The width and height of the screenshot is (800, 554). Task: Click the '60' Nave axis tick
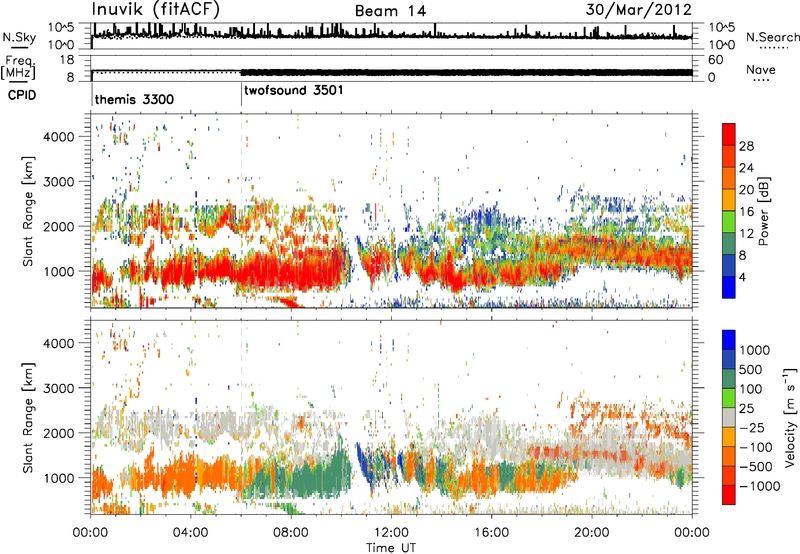716,60
